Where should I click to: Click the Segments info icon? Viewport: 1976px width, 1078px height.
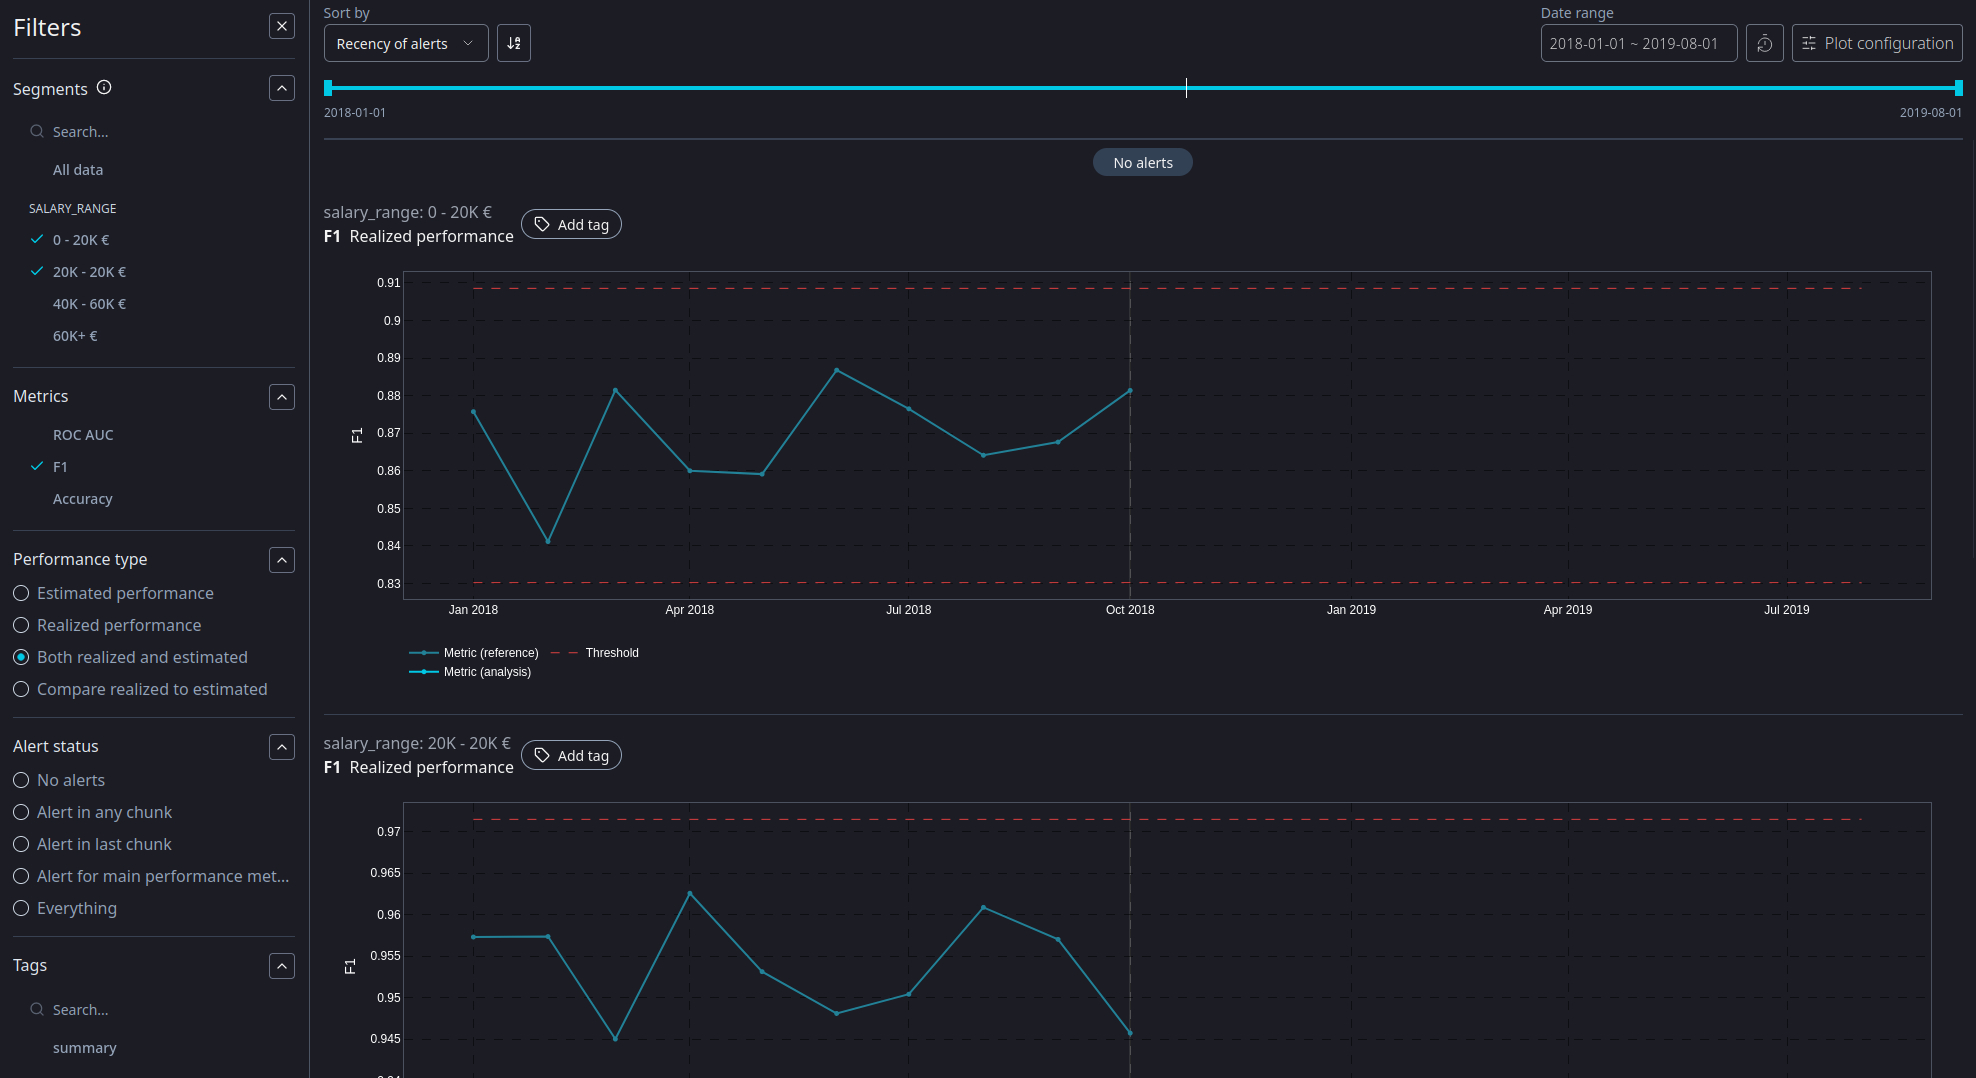tap(104, 88)
